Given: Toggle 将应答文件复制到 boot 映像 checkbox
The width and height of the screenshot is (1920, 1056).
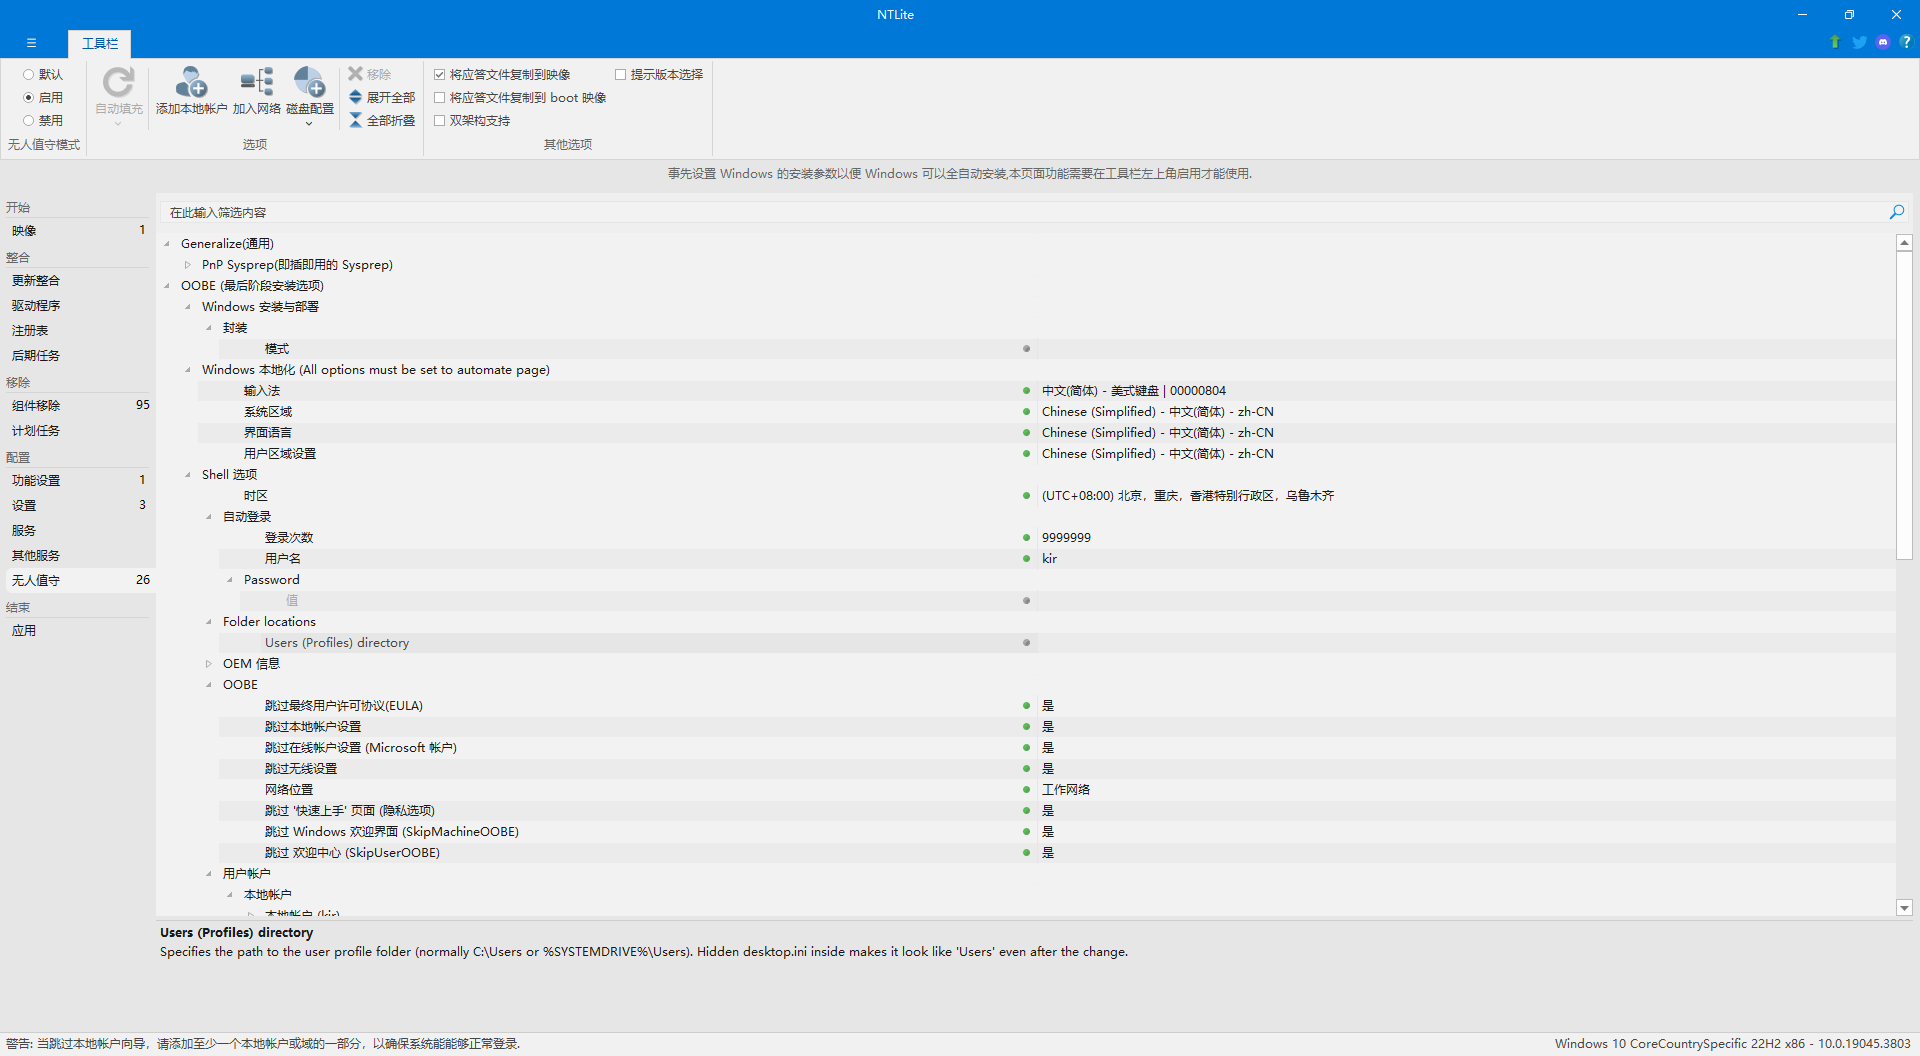Looking at the screenshot, I should (x=439, y=97).
